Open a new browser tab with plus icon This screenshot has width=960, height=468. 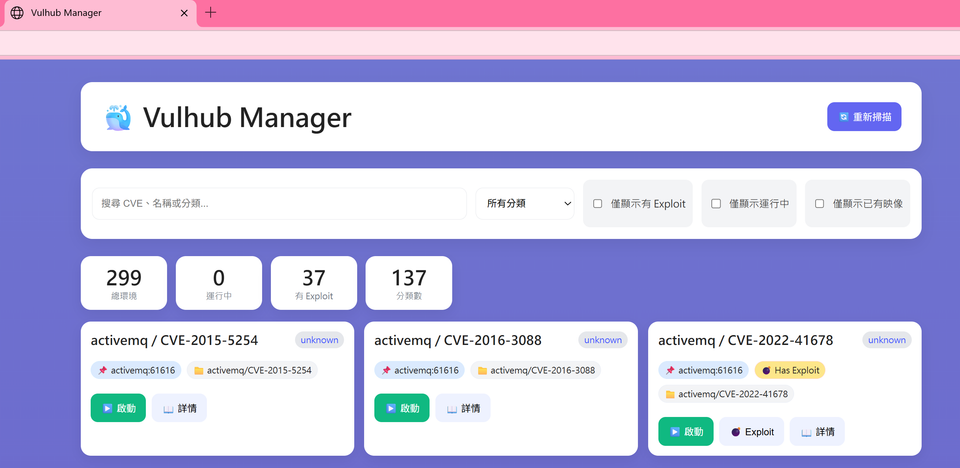[x=210, y=13]
